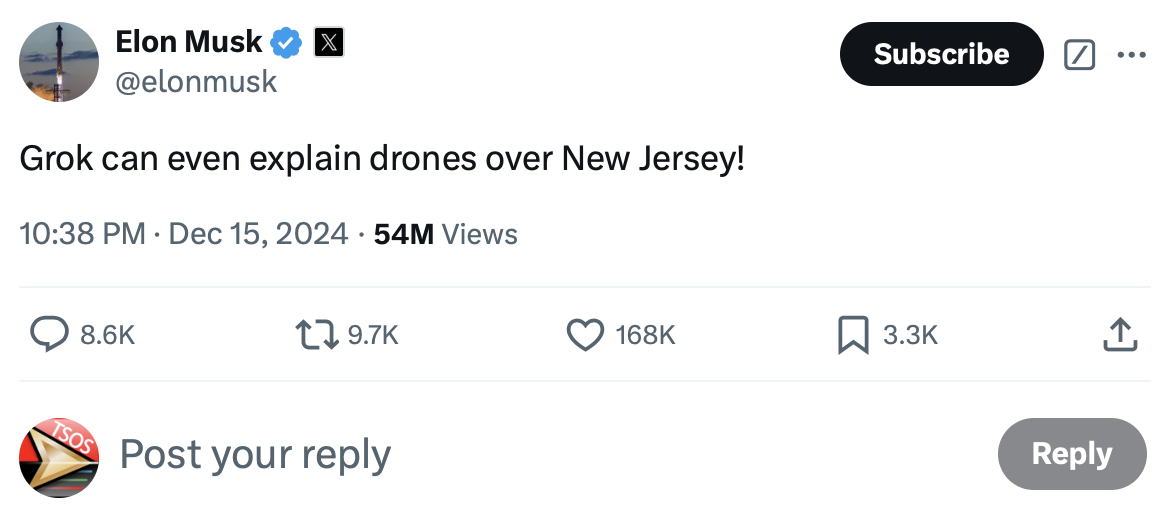The width and height of the screenshot is (1176, 516).
Task: Click the Grok slash-square icon
Action: (x=1079, y=55)
